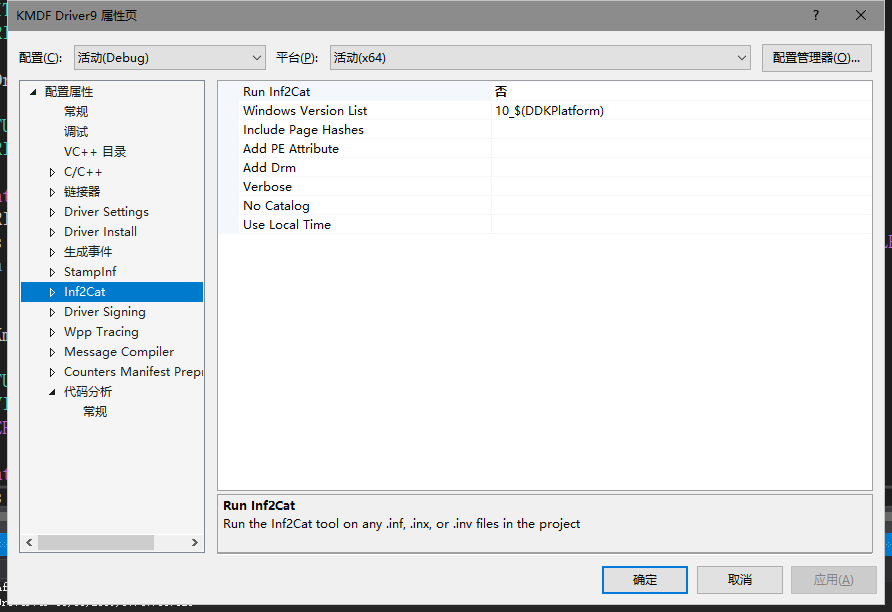892x612 pixels.
Task: Expand the Driver Settings node arrow
Action: coord(52,212)
